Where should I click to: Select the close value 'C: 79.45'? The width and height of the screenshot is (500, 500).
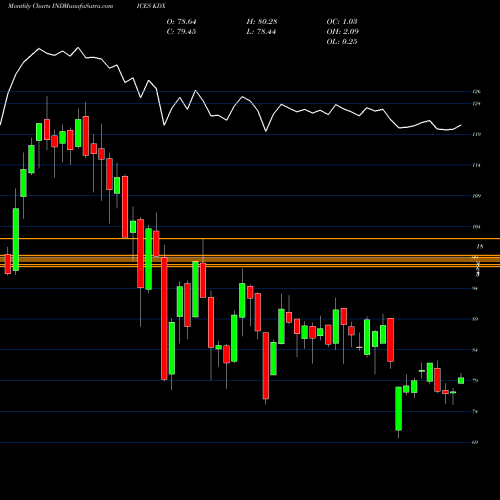[182, 32]
